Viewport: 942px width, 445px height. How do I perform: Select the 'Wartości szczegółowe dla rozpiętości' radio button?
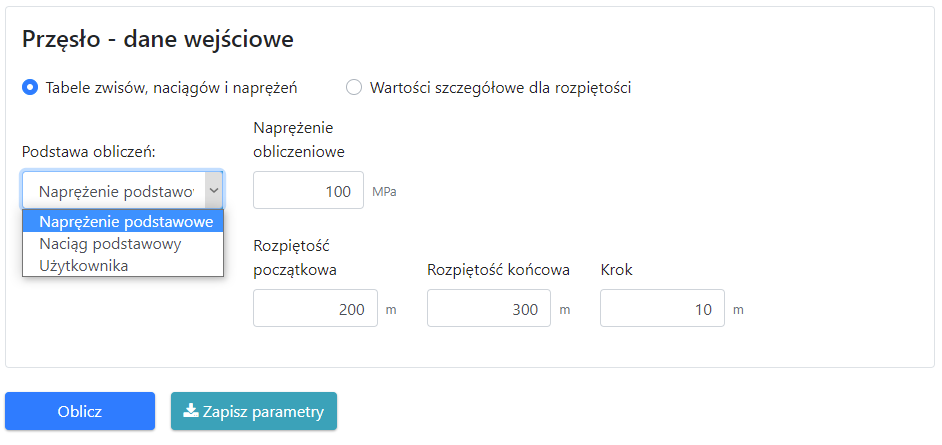(354, 87)
